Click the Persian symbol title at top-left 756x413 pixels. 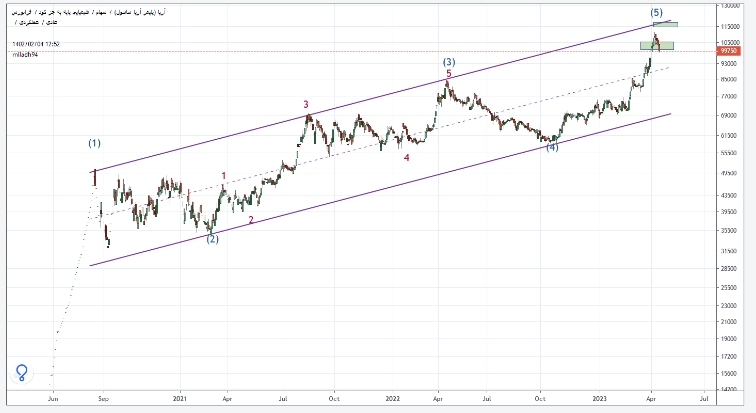[90, 10]
